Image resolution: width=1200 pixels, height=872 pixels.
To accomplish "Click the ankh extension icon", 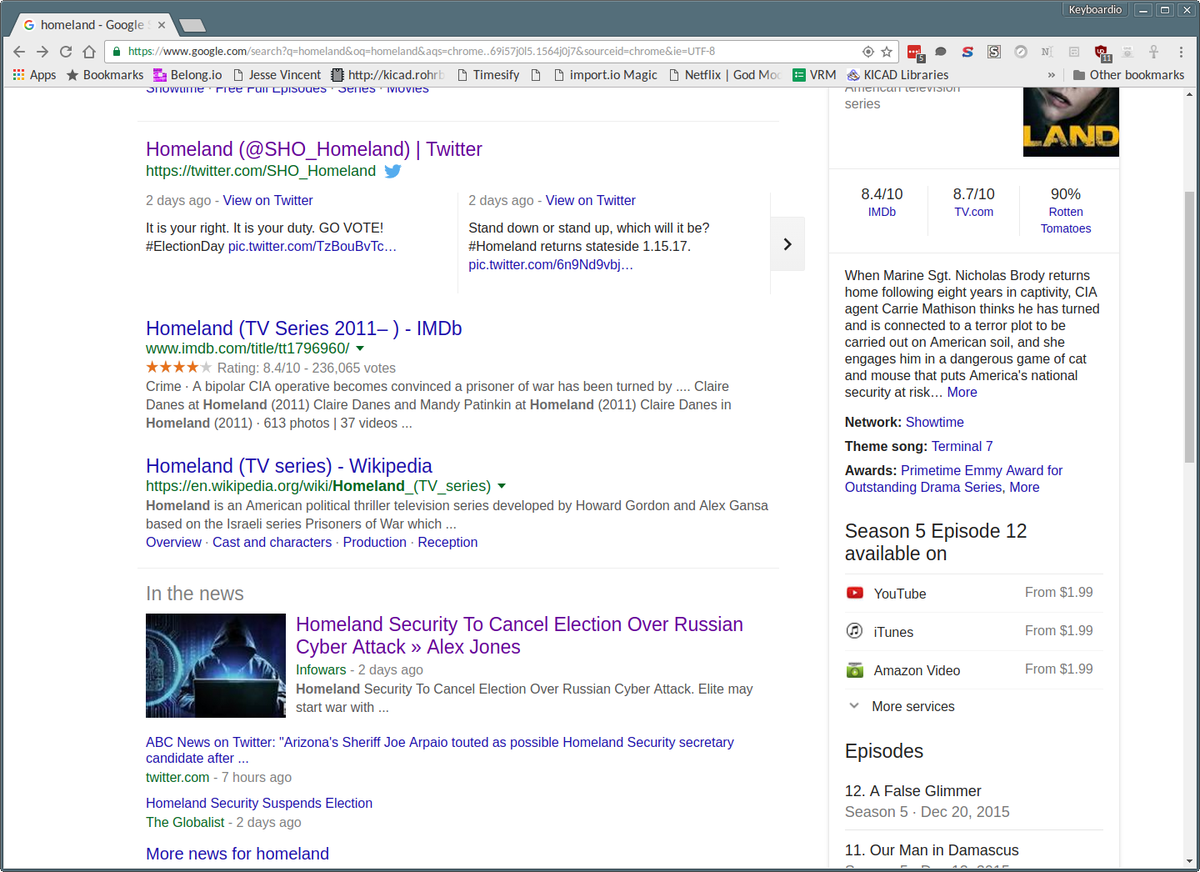I will [1153, 51].
